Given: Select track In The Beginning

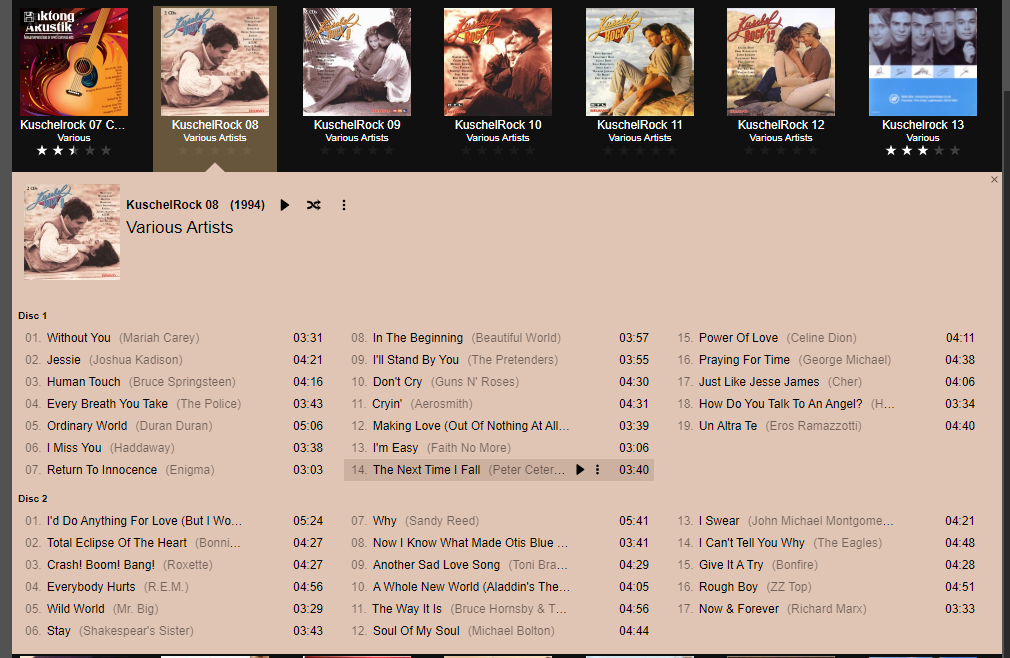Looking at the screenshot, I should (499, 338).
